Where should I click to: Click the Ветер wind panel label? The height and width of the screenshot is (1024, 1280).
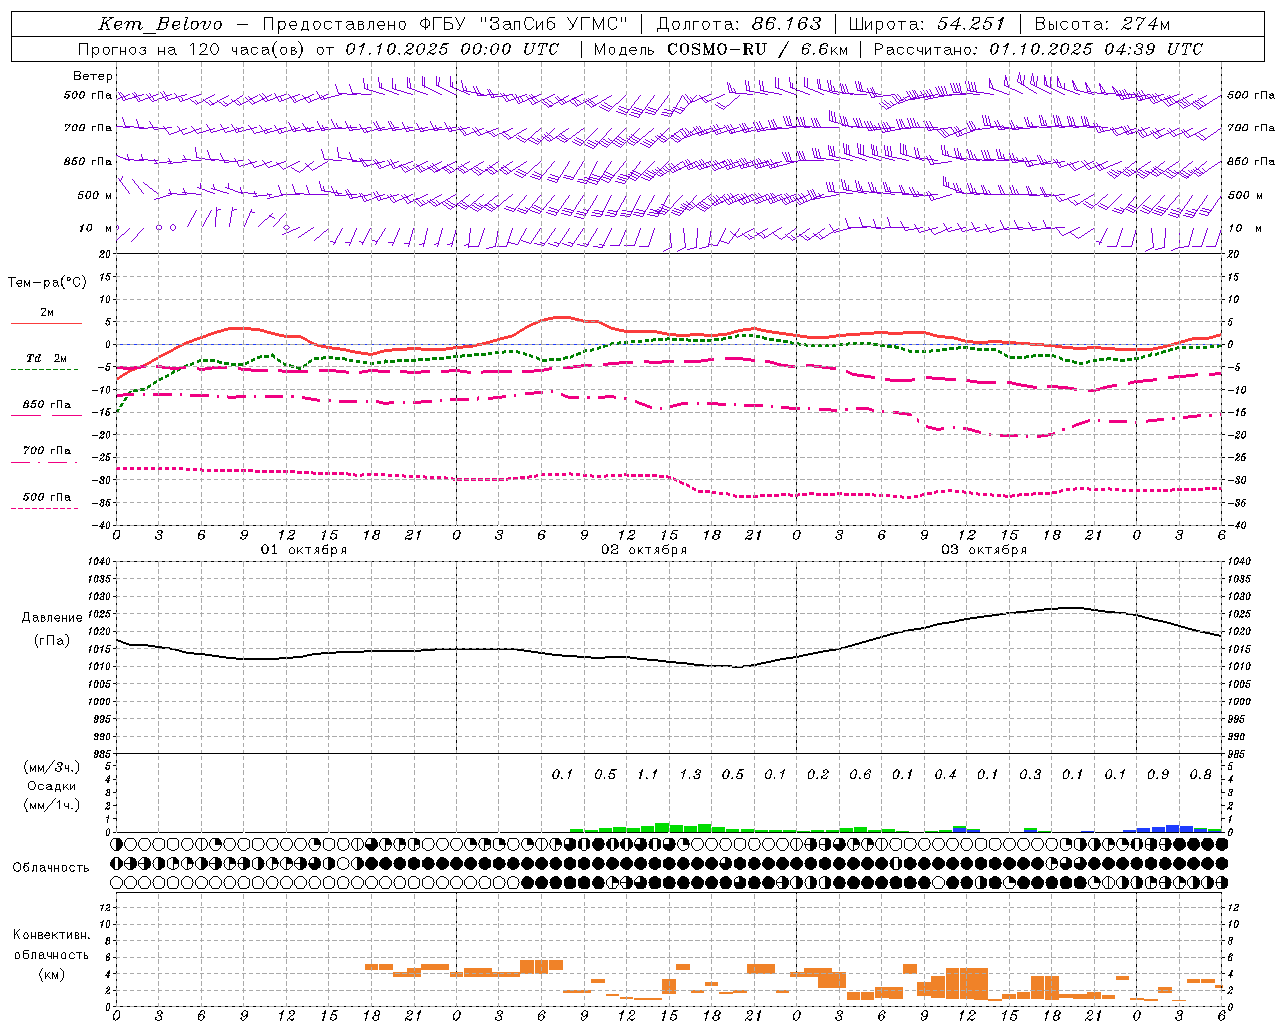point(93,76)
